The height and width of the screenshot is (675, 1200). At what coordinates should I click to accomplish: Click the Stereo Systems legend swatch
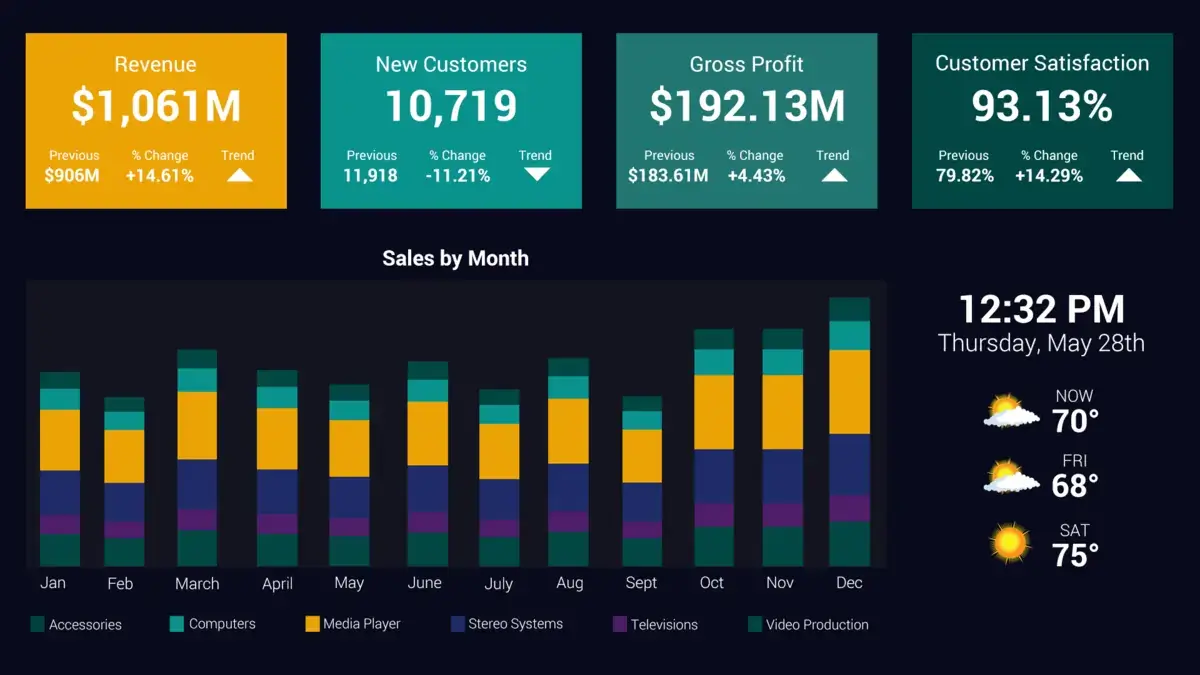[458, 624]
